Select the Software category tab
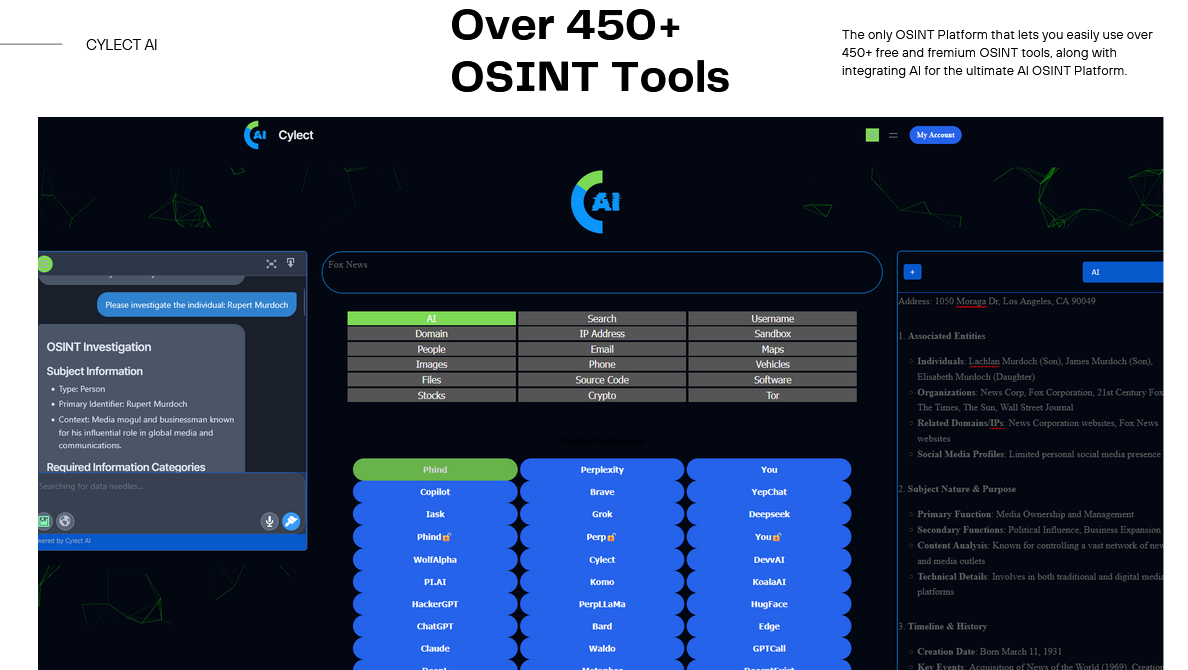 pos(772,380)
